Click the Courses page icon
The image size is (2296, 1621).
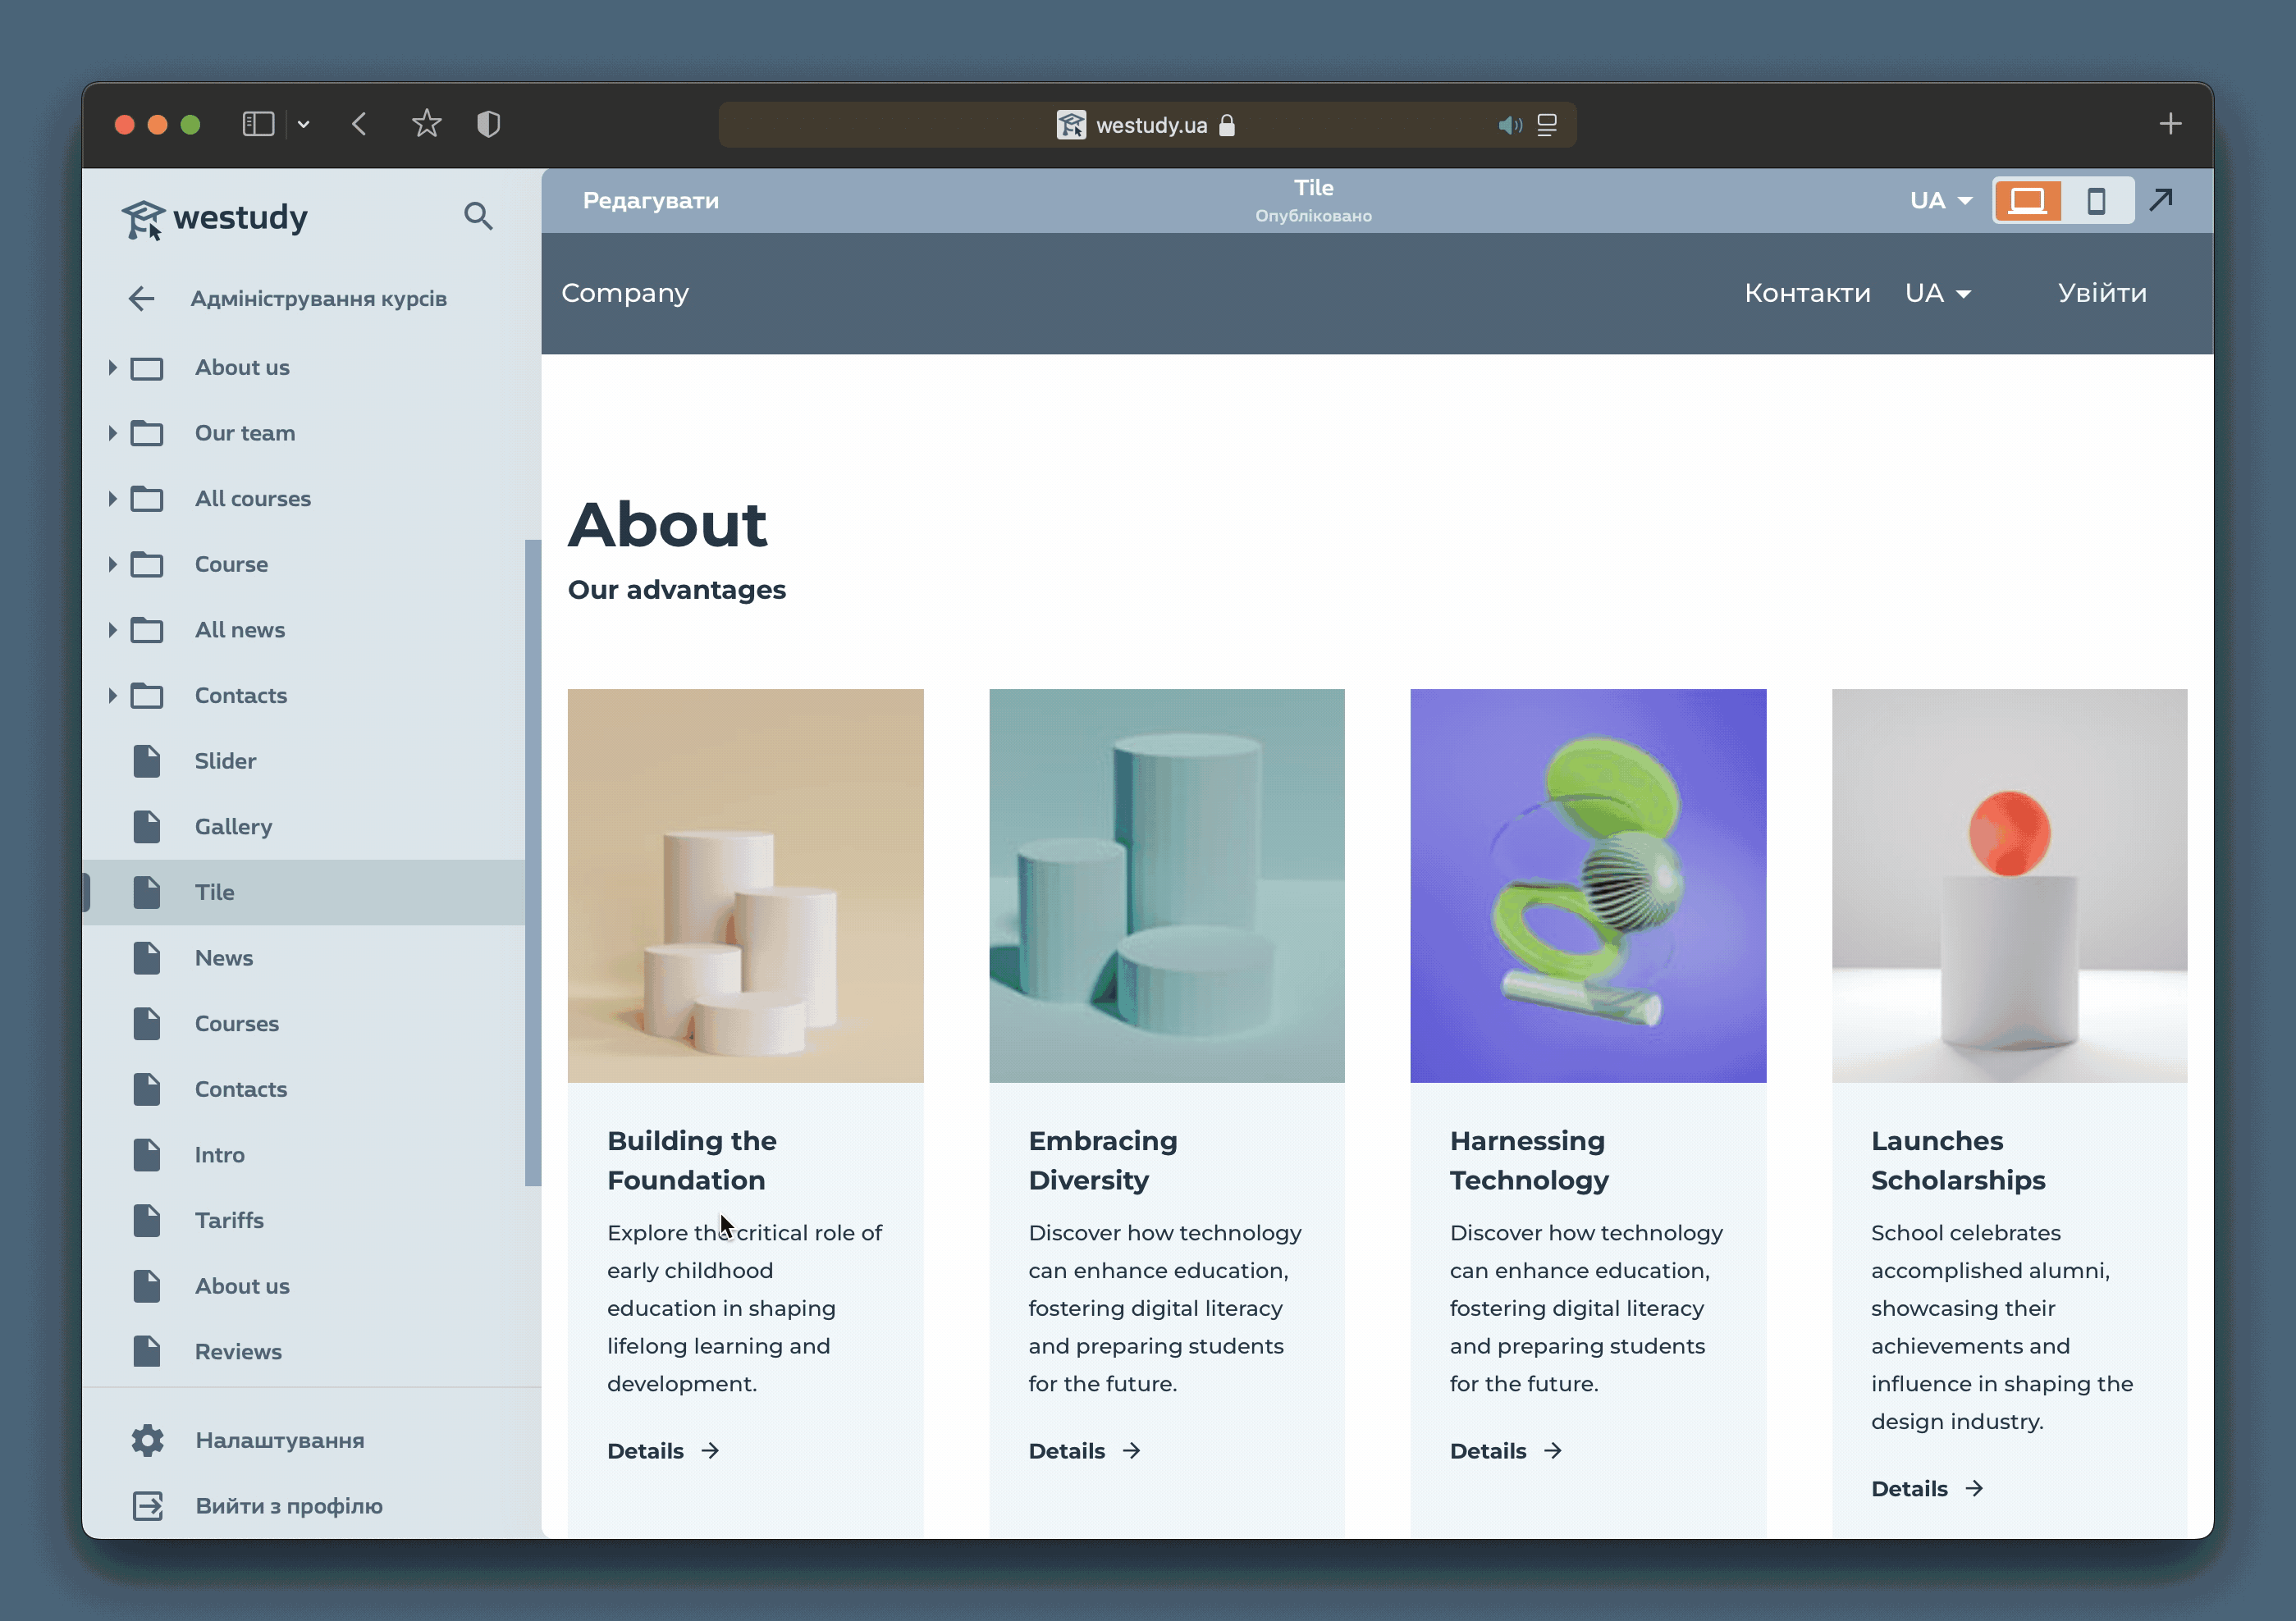[x=147, y=1024]
